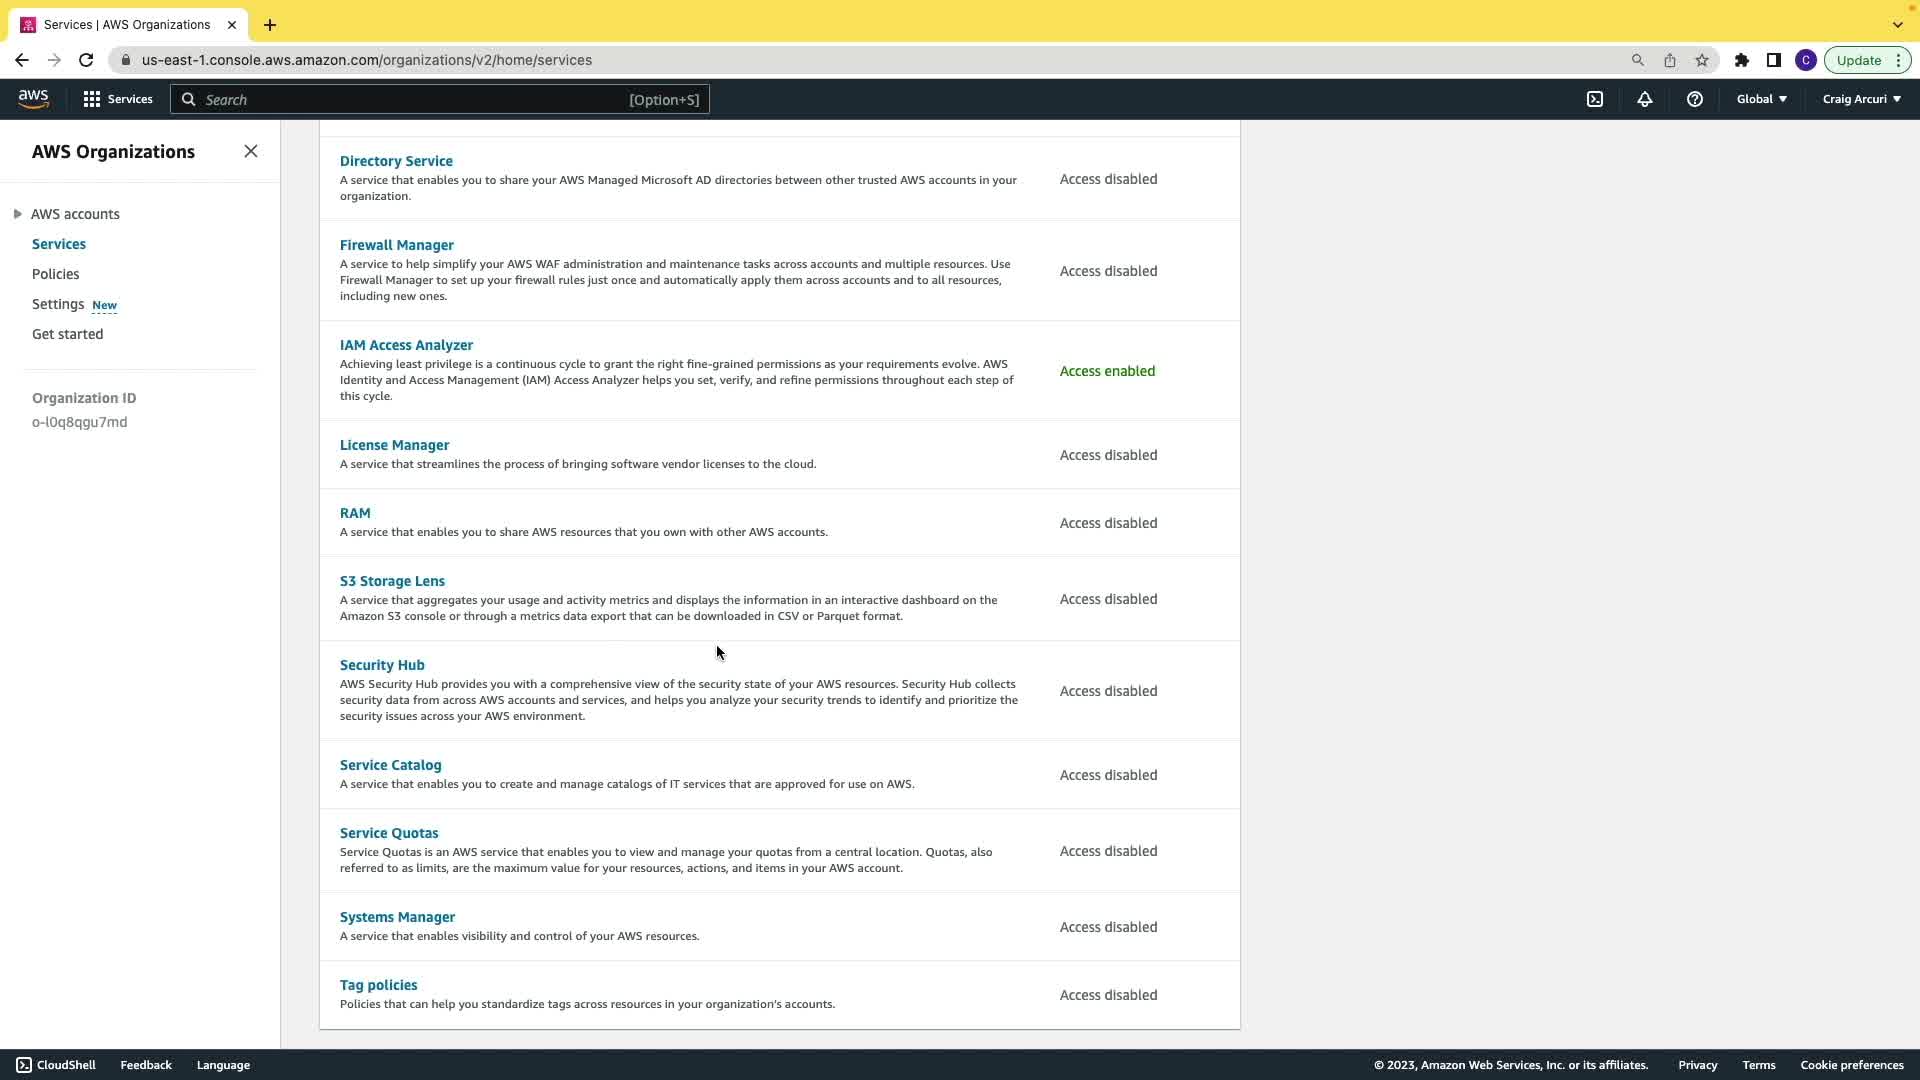
Task: Open the Global region dropdown
Action: pos(1761,99)
